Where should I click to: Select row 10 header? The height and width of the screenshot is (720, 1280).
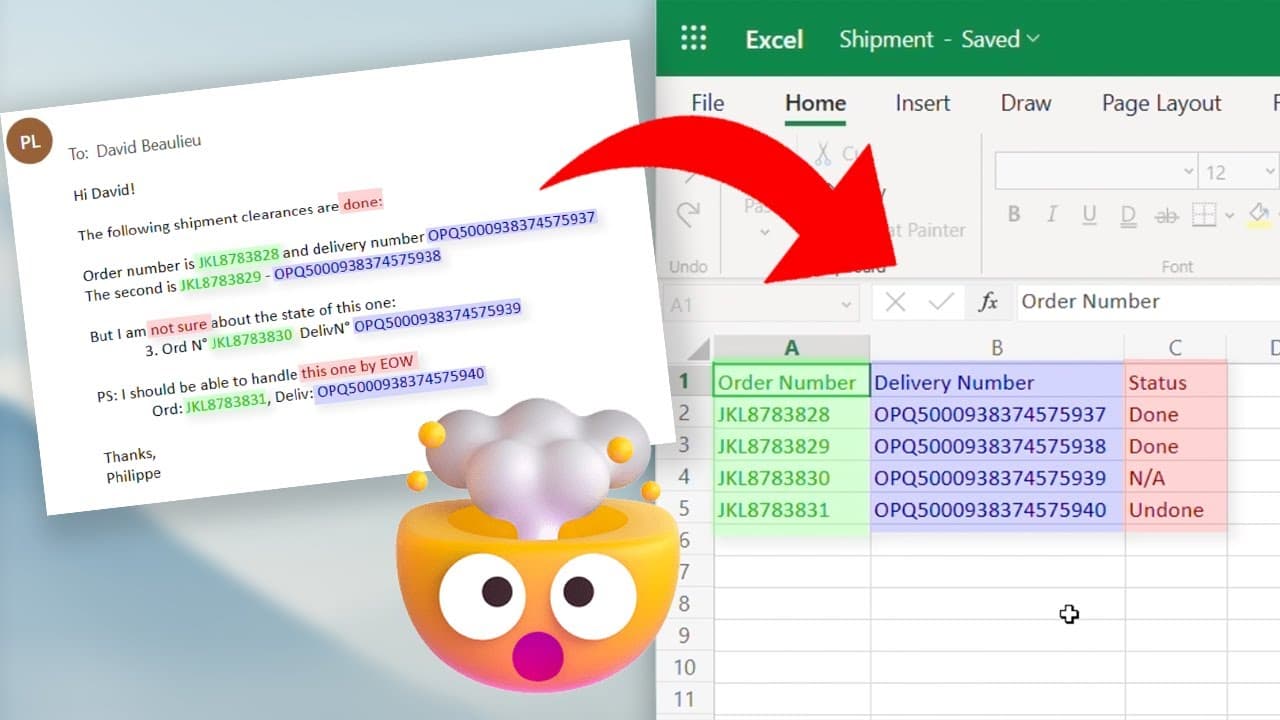click(x=685, y=667)
